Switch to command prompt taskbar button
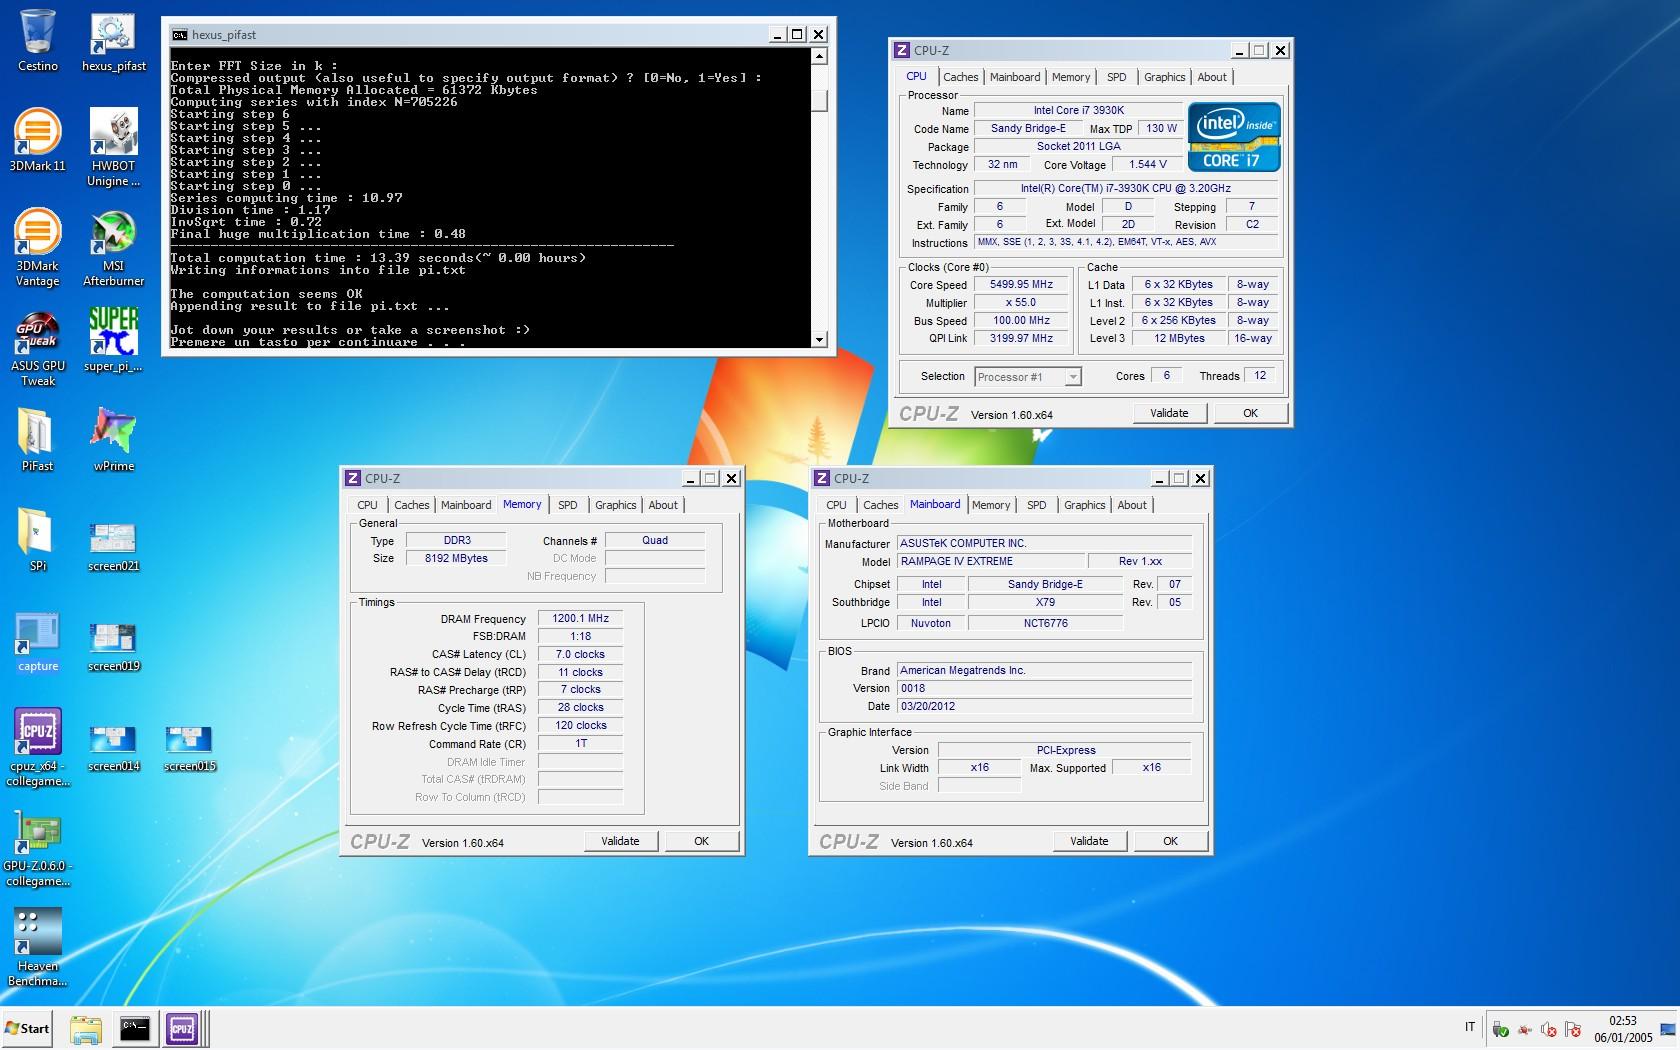The height and width of the screenshot is (1050, 1680). (x=135, y=1028)
